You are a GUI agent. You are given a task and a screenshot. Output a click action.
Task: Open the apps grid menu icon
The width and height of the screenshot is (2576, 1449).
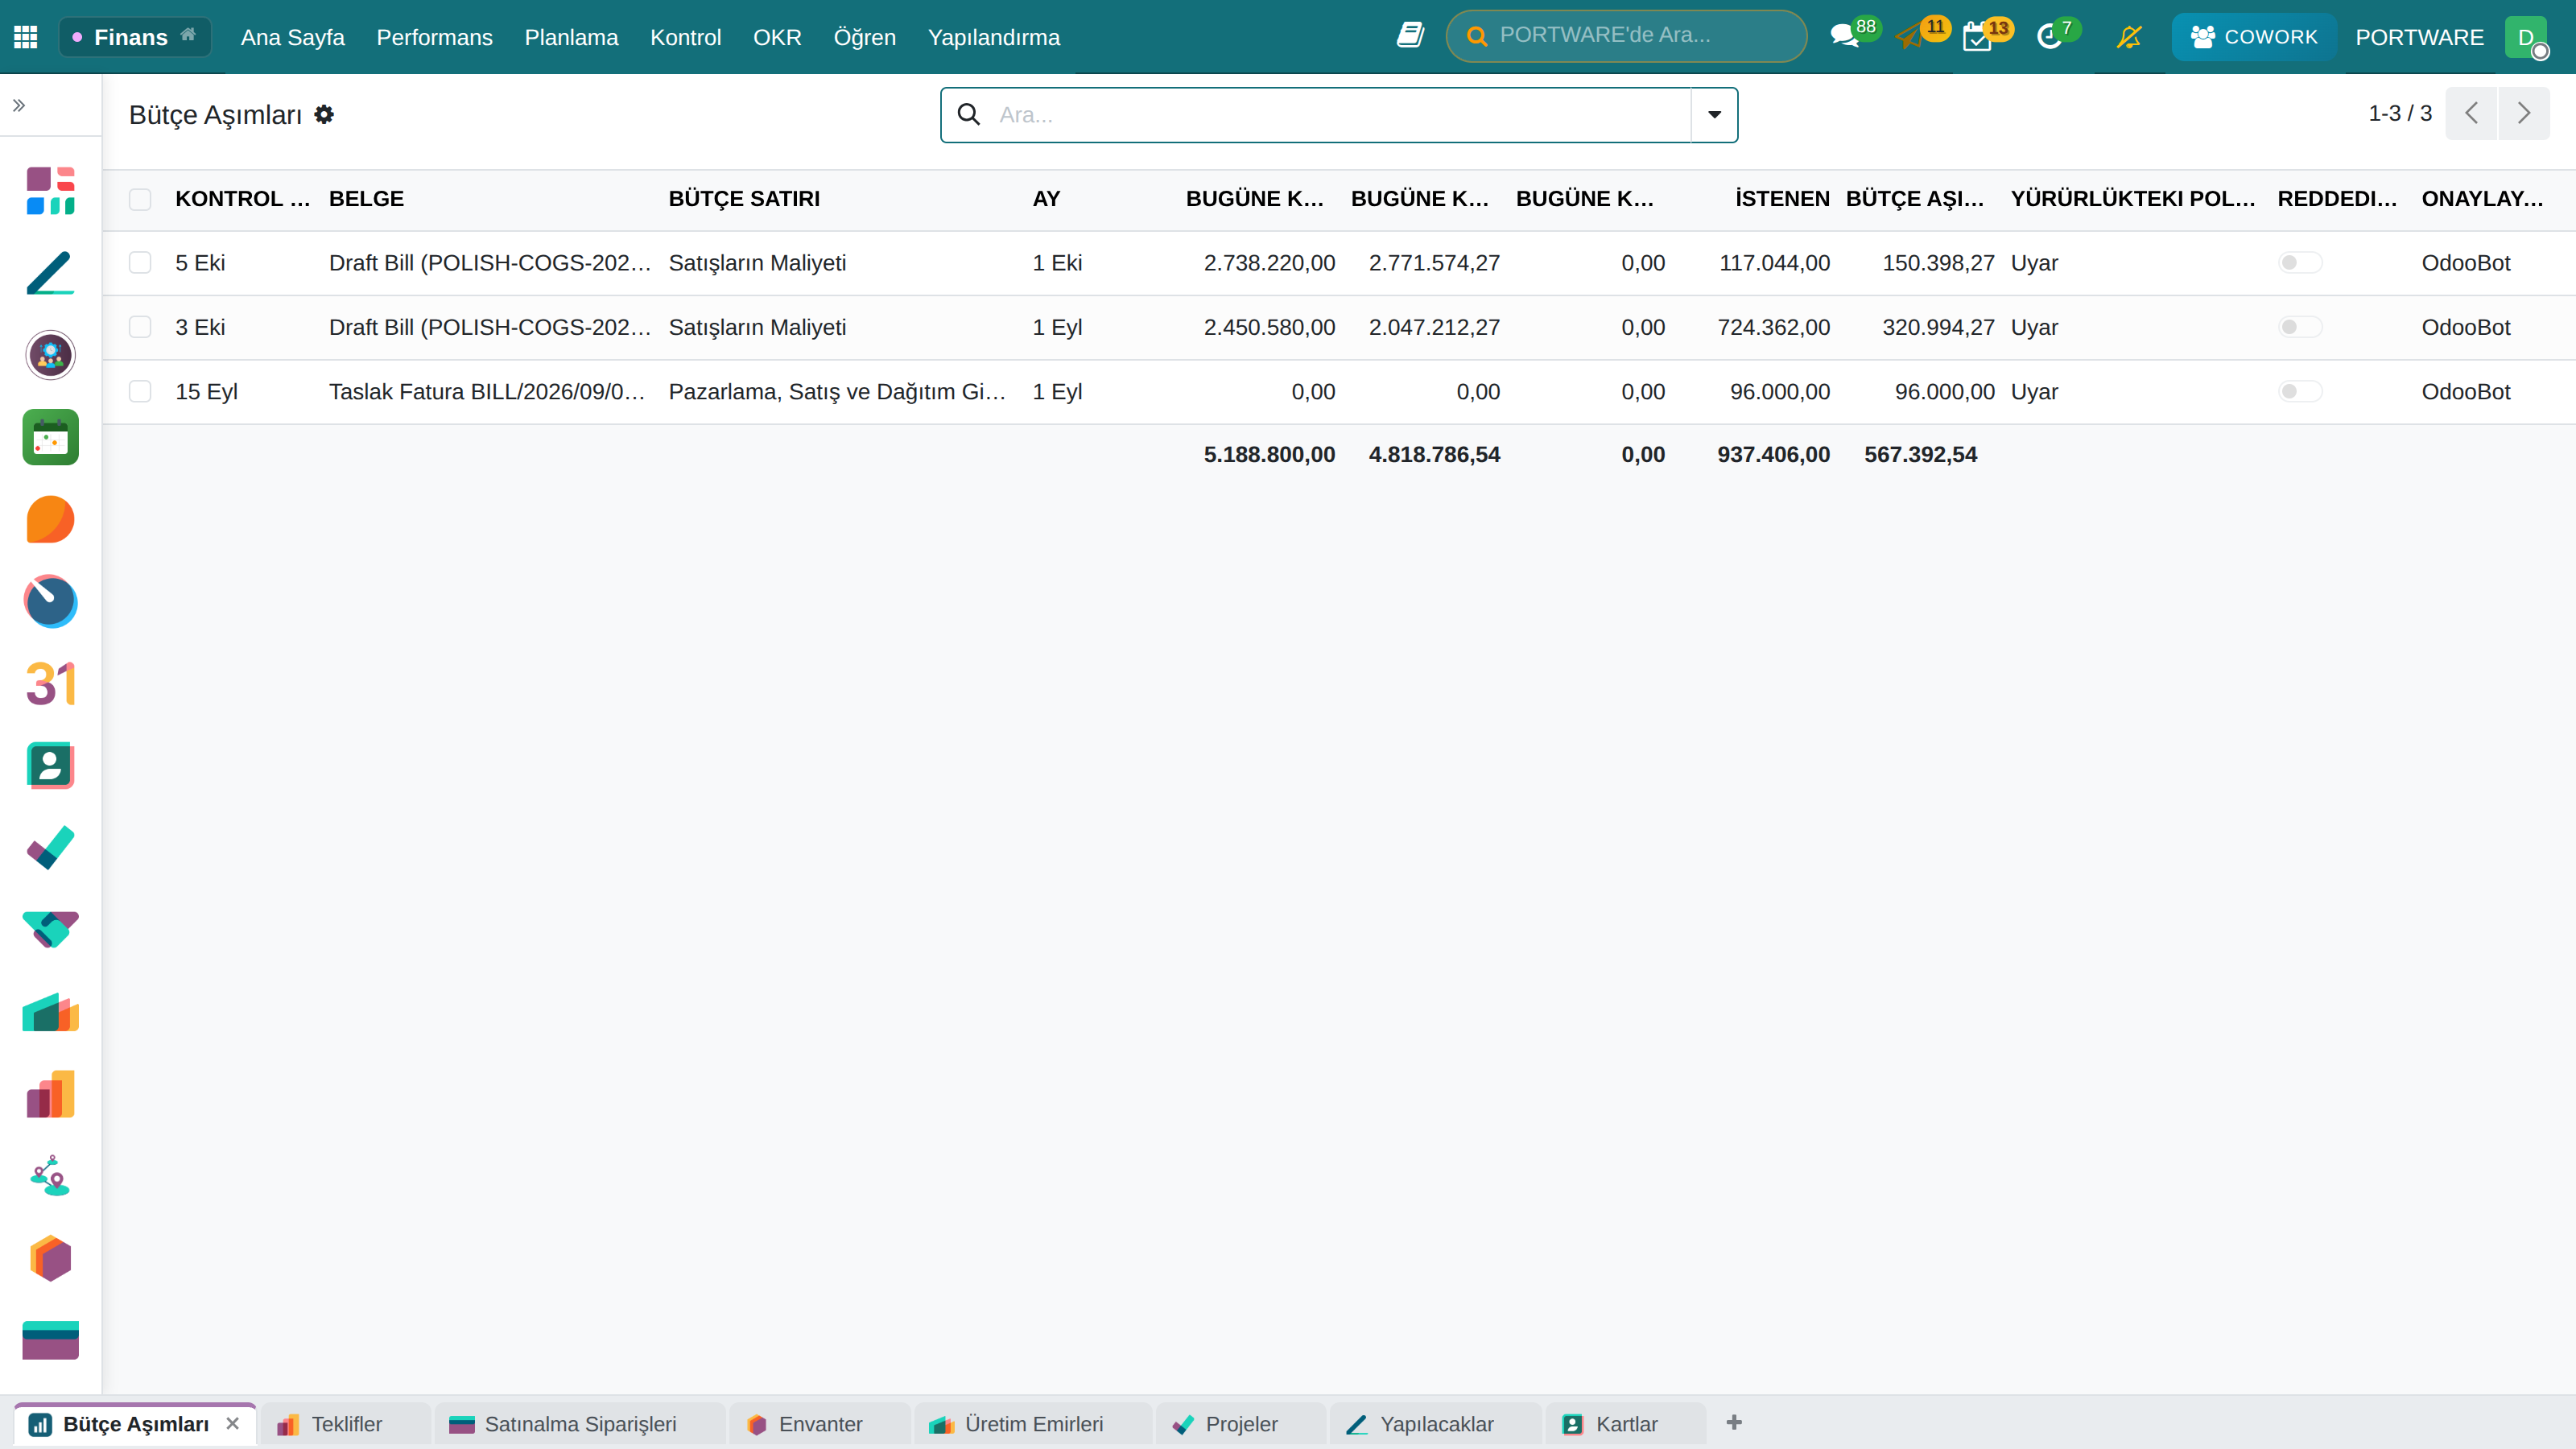pyautogui.click(x=26, y=37)
